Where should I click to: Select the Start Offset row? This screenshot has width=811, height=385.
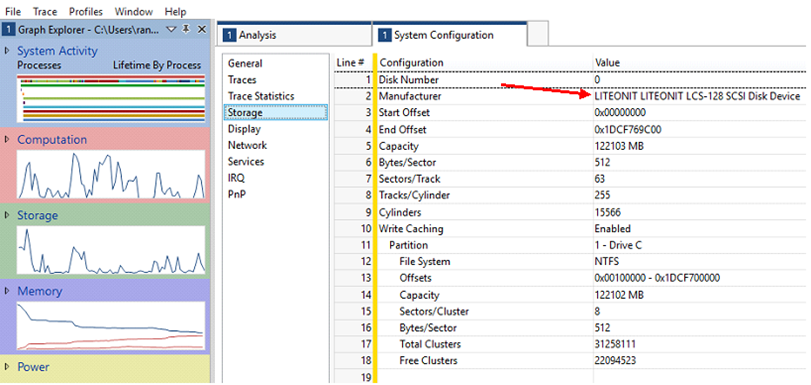point(570,112)
